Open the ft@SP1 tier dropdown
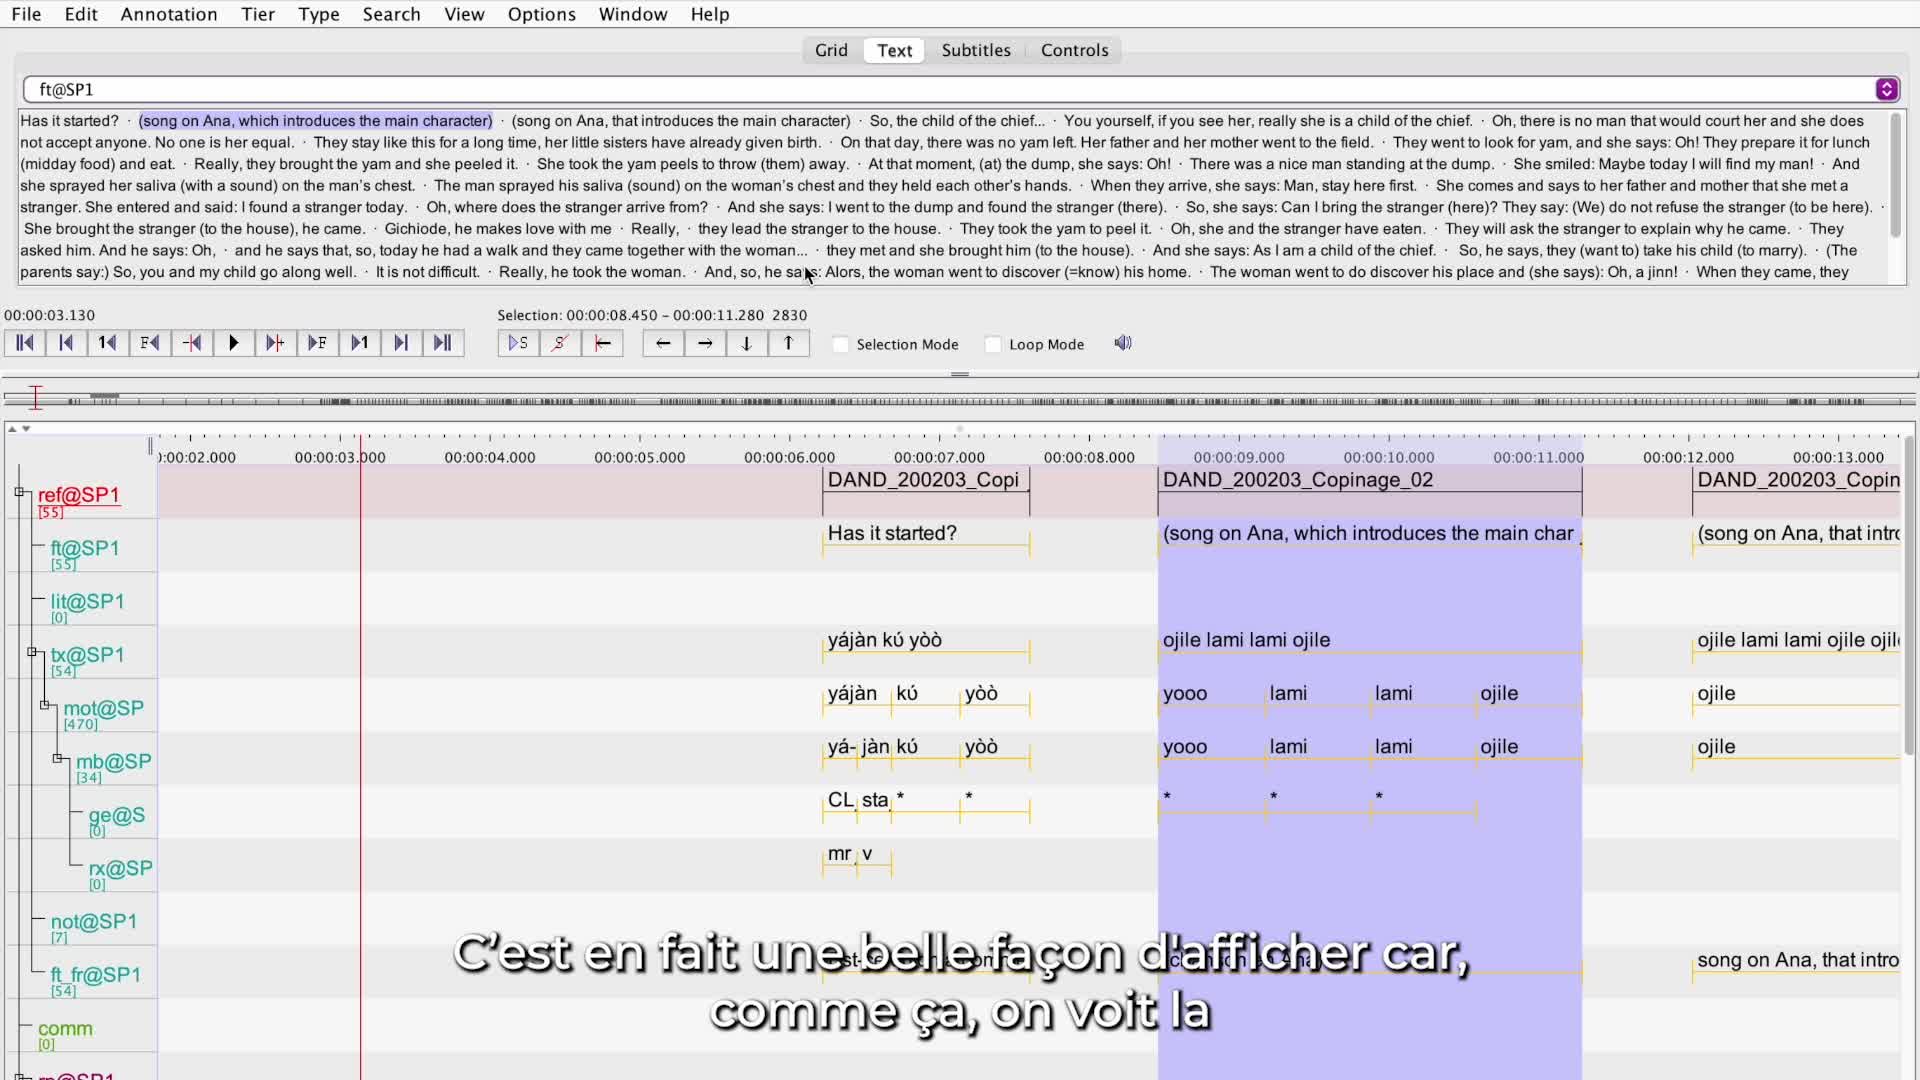The height and width of the screenshot is (1080, 1920). tap(1886, 89)
